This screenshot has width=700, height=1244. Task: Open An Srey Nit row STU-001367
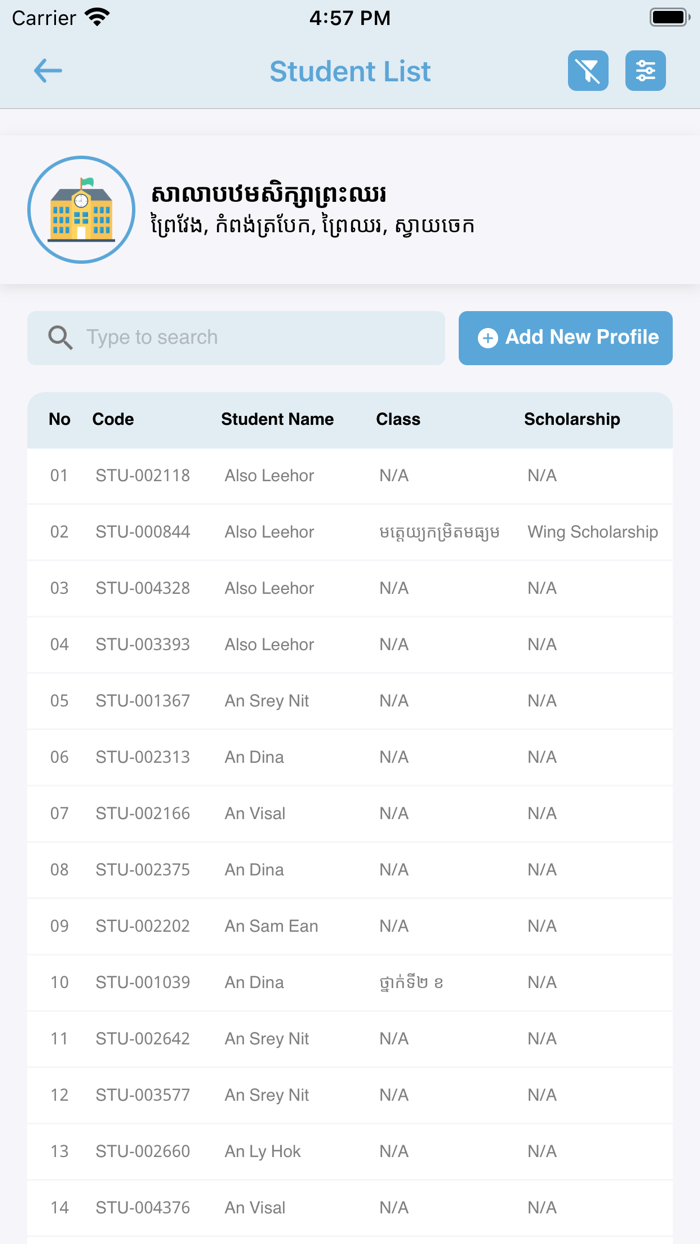pyautogui.click(x=350, y=701)
